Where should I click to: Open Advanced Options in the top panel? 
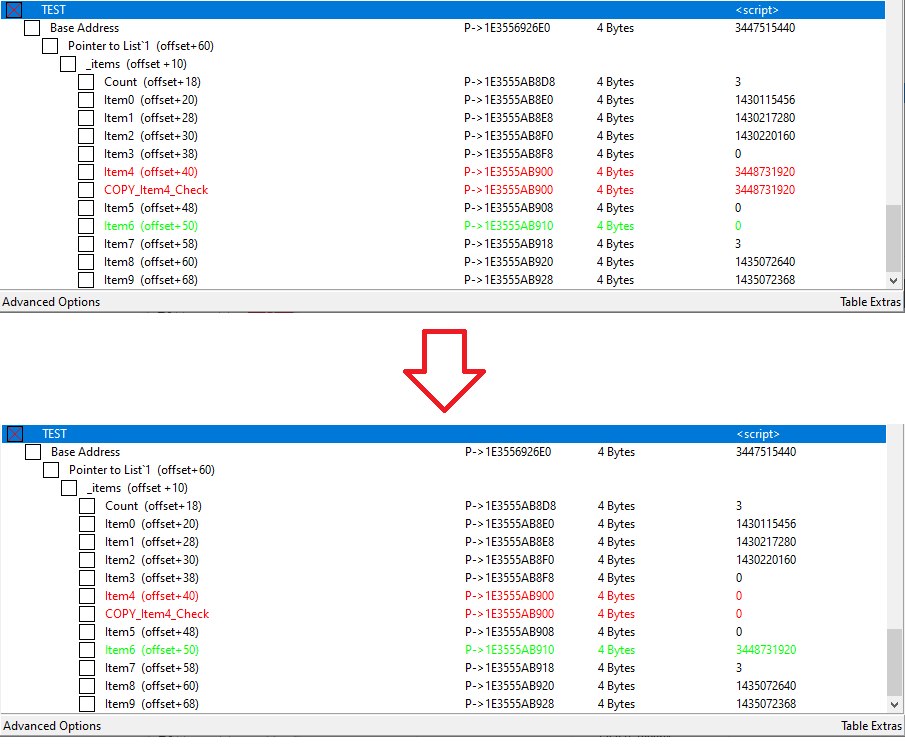click(51, 302)
